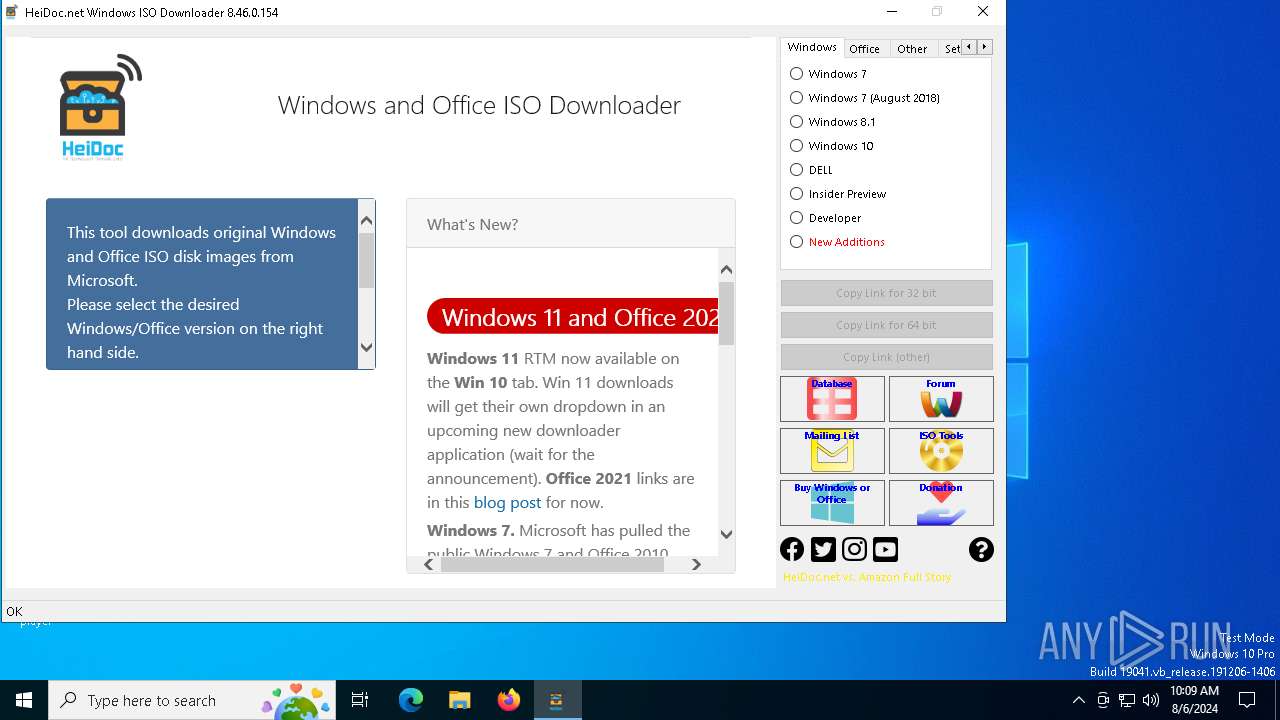The width and height of the screenshot is (1280, 720).
Task: Launch Microsoft Edge from the taskbar
Action: tap(411, 700)
